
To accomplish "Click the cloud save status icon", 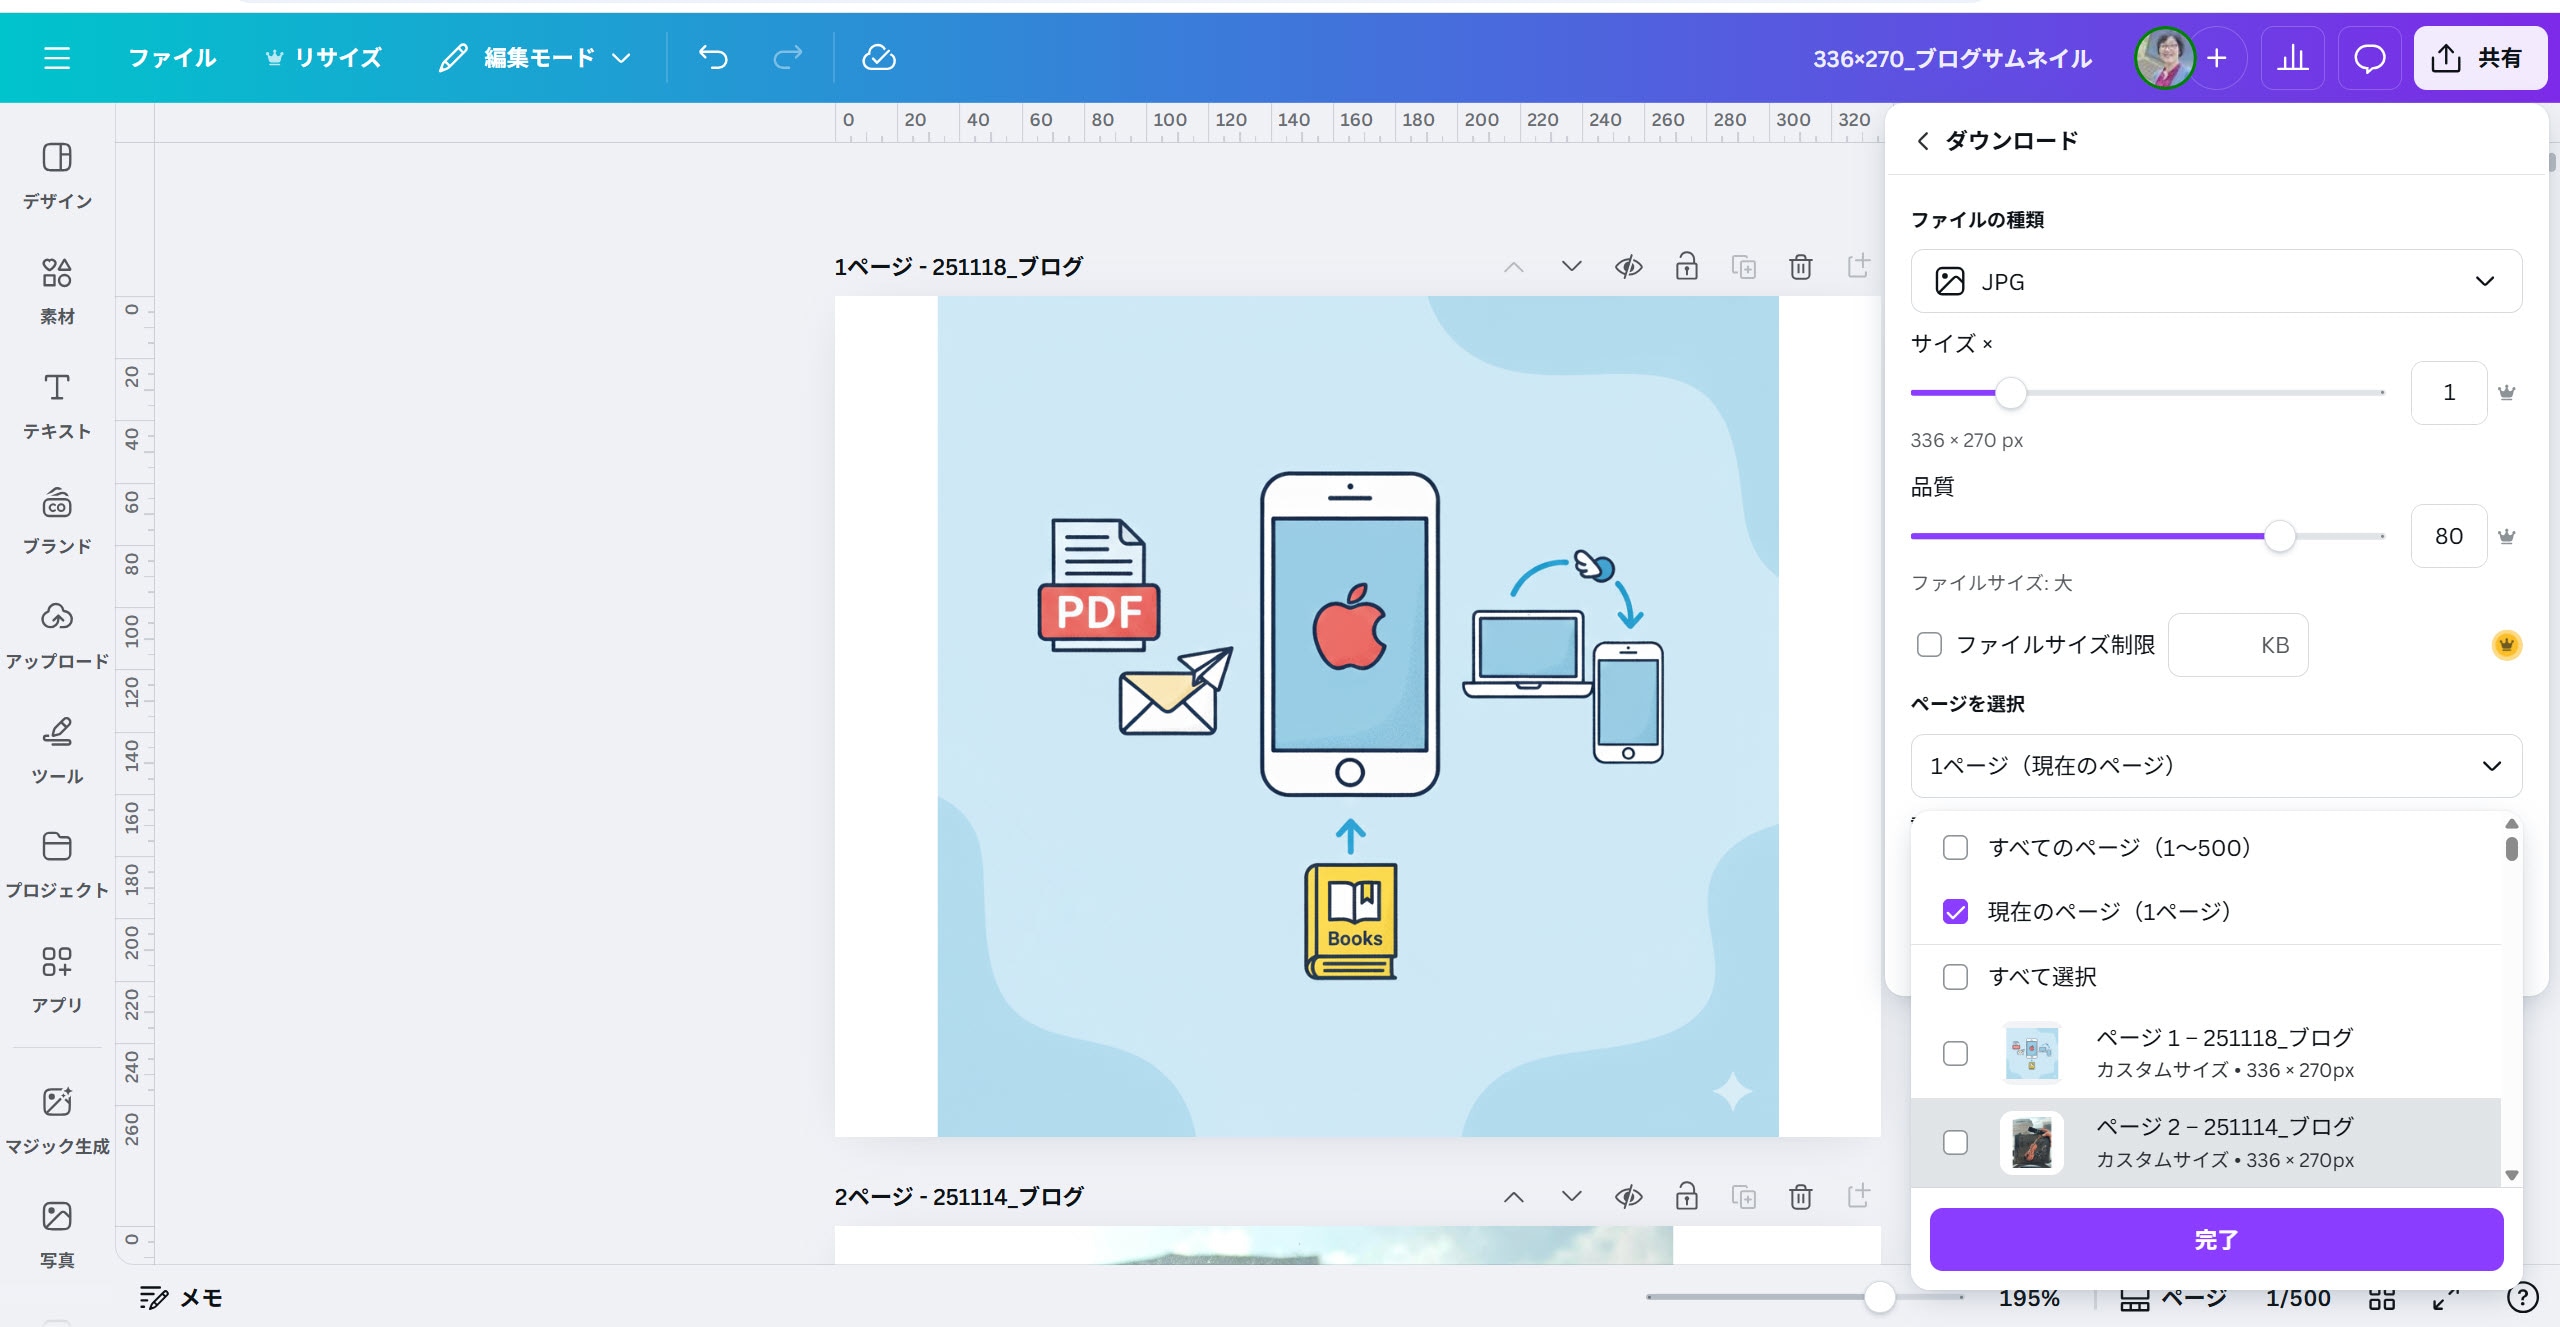I will [x=878, y=58].
